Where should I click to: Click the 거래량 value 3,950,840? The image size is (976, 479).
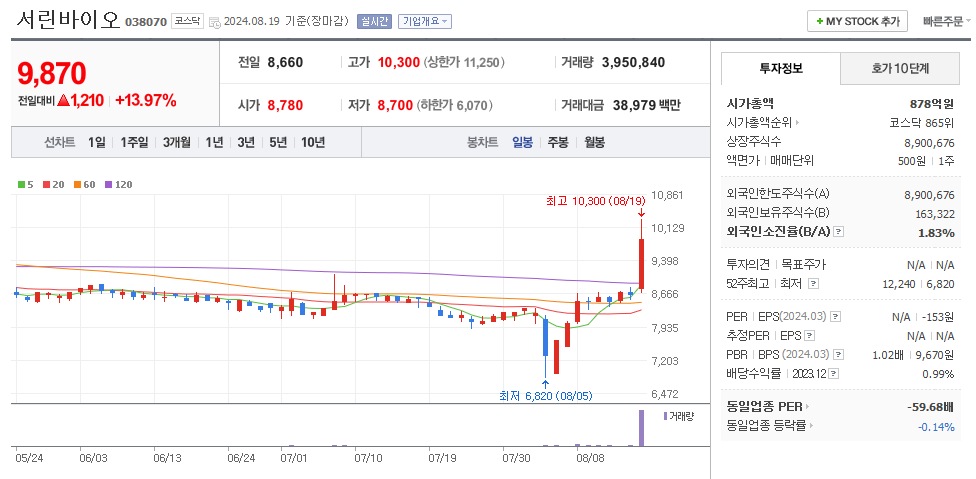click(x=633, y=62)
